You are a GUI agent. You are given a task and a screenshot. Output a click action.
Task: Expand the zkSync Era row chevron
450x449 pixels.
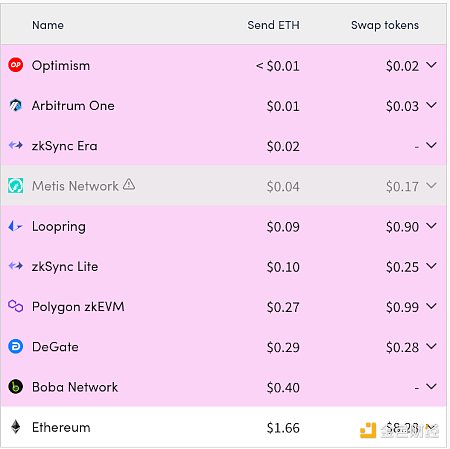click(431, 145)
